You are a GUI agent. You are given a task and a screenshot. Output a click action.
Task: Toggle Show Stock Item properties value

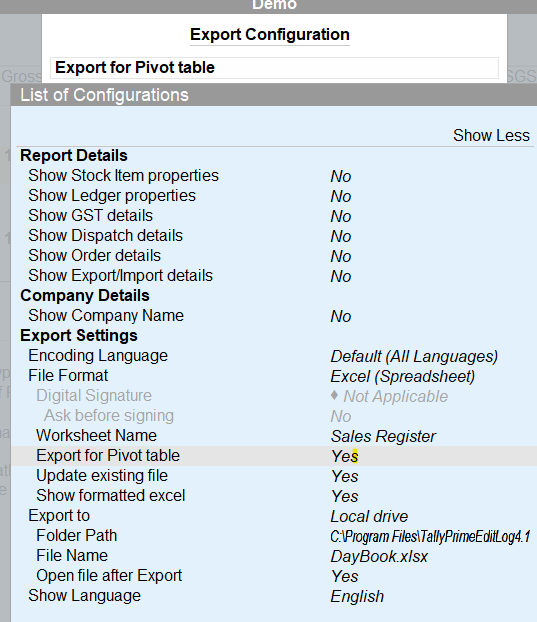[x=341, y=177]
